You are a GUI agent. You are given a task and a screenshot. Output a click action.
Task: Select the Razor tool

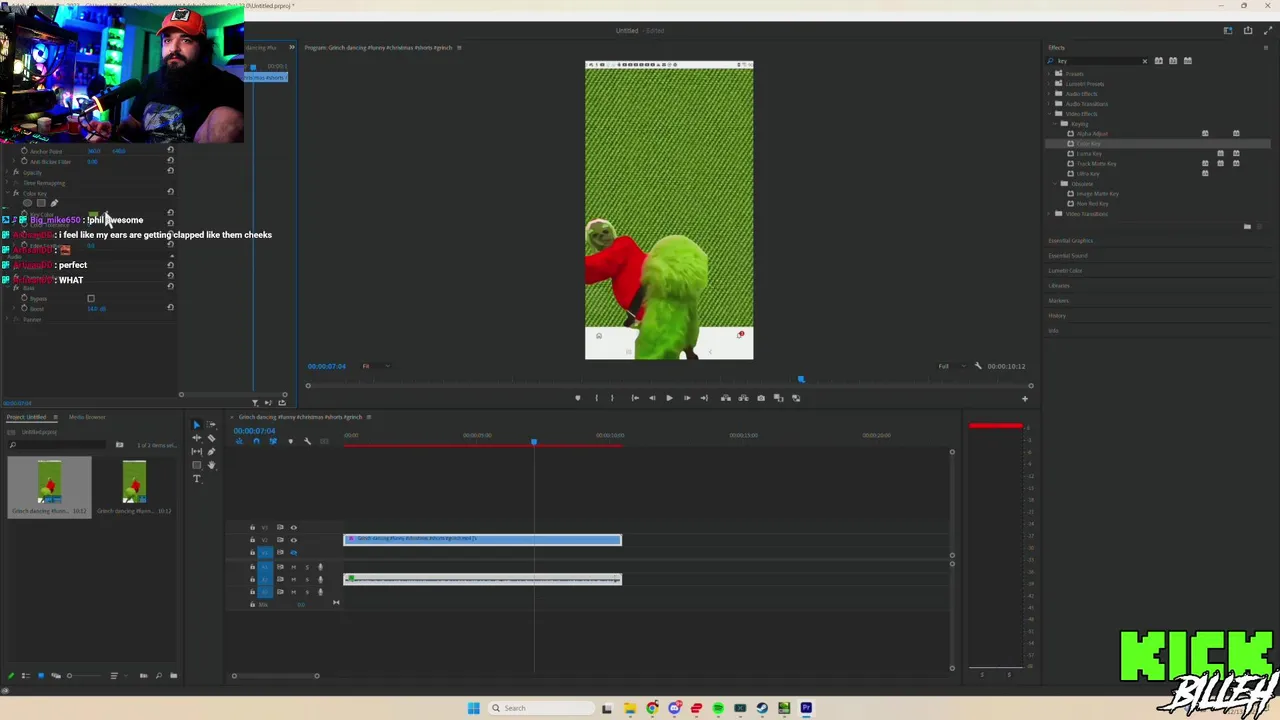tap(211, 438)
